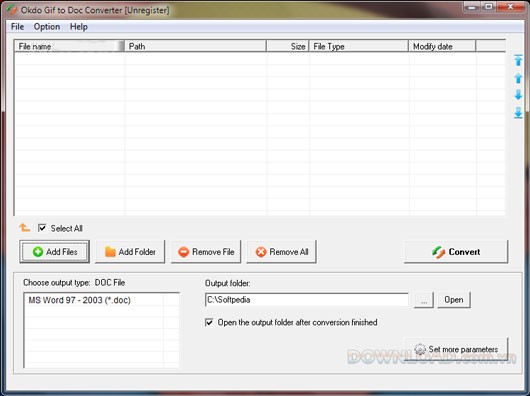Screen dimensions: 530x396
Task: Open the File menu
Action: pyautogui.click(x=17, y=27)
